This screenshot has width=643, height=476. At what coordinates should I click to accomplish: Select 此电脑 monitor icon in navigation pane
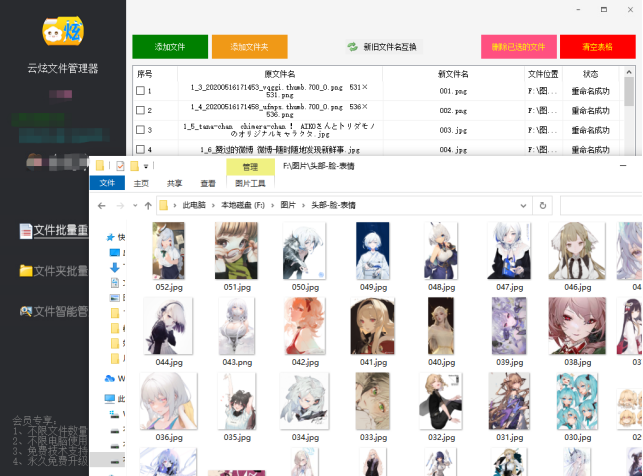click(109, 398)
